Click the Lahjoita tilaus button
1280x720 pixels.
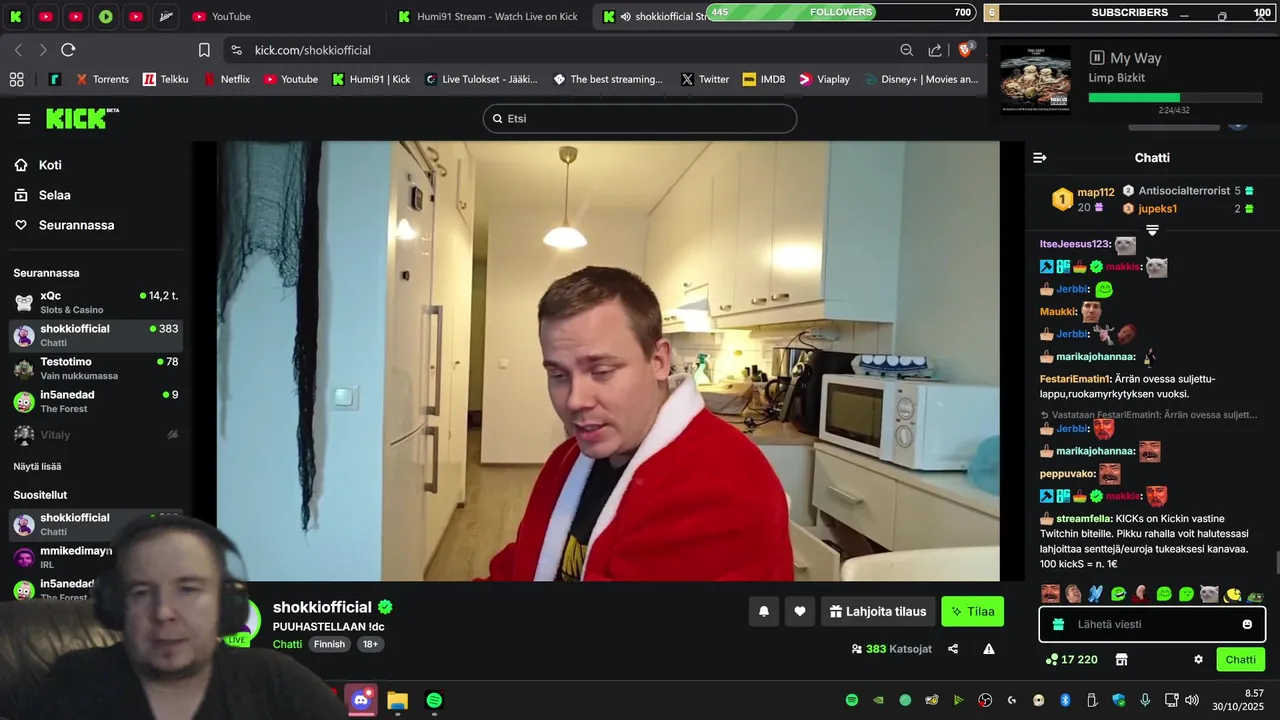pyautogui.click(x=878, y=611)
